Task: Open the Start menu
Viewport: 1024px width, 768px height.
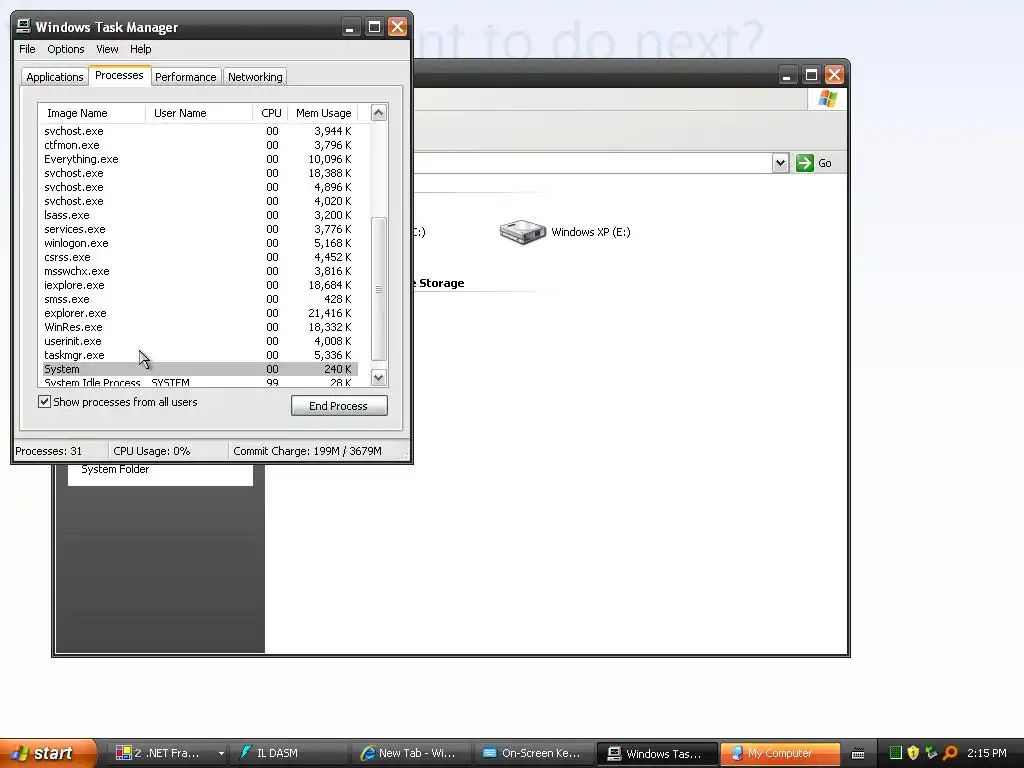Action: tap(48, 753)
